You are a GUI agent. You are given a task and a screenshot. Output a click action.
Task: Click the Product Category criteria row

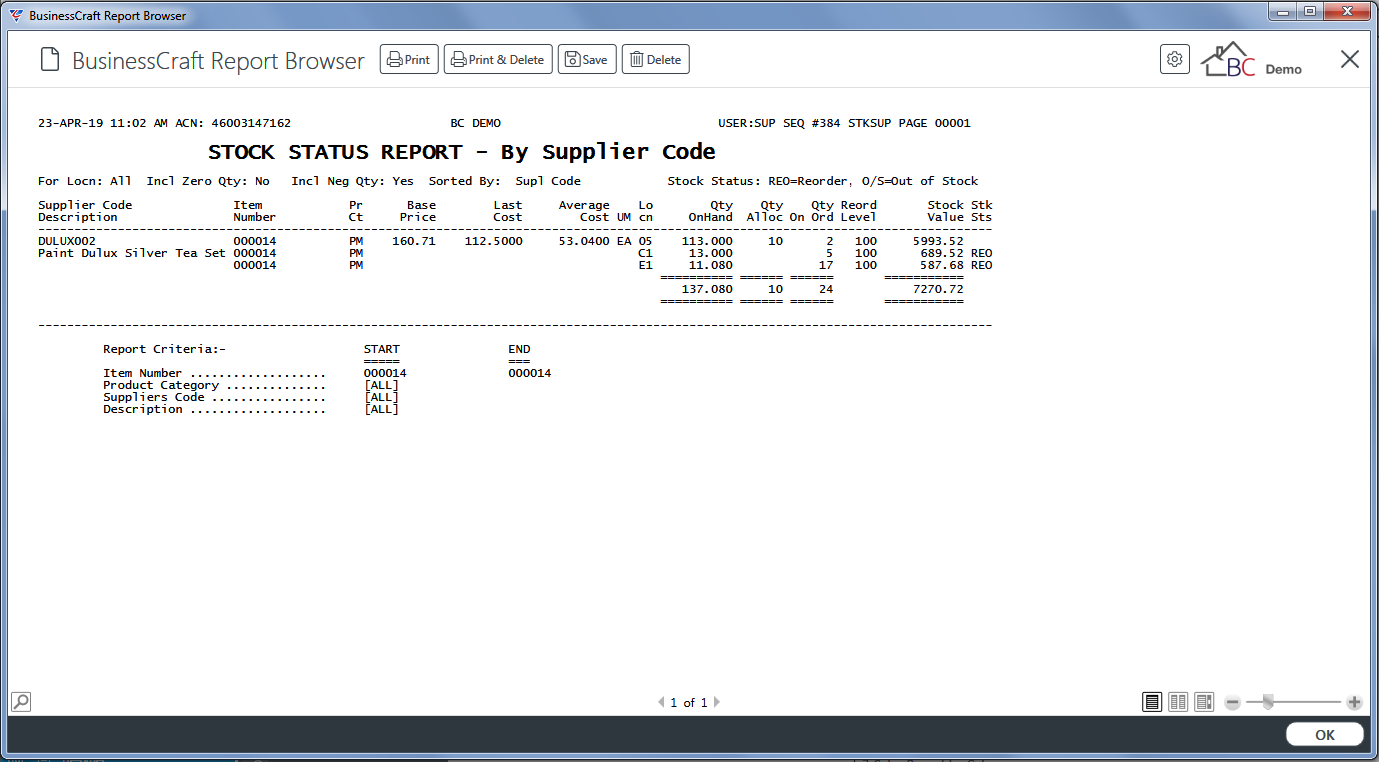pos(251,386)
